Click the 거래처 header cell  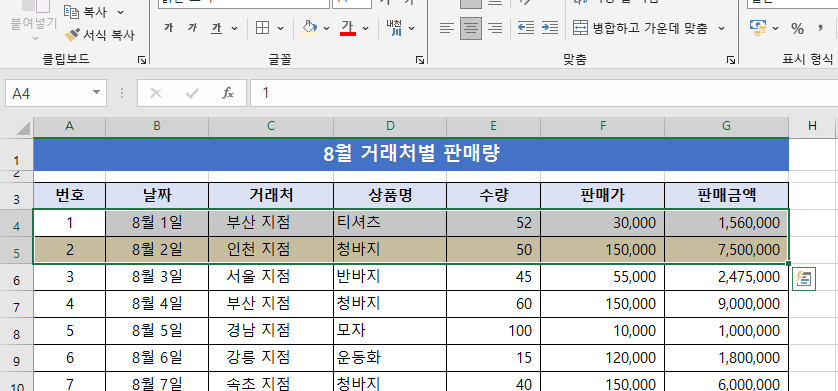[271, 196]
